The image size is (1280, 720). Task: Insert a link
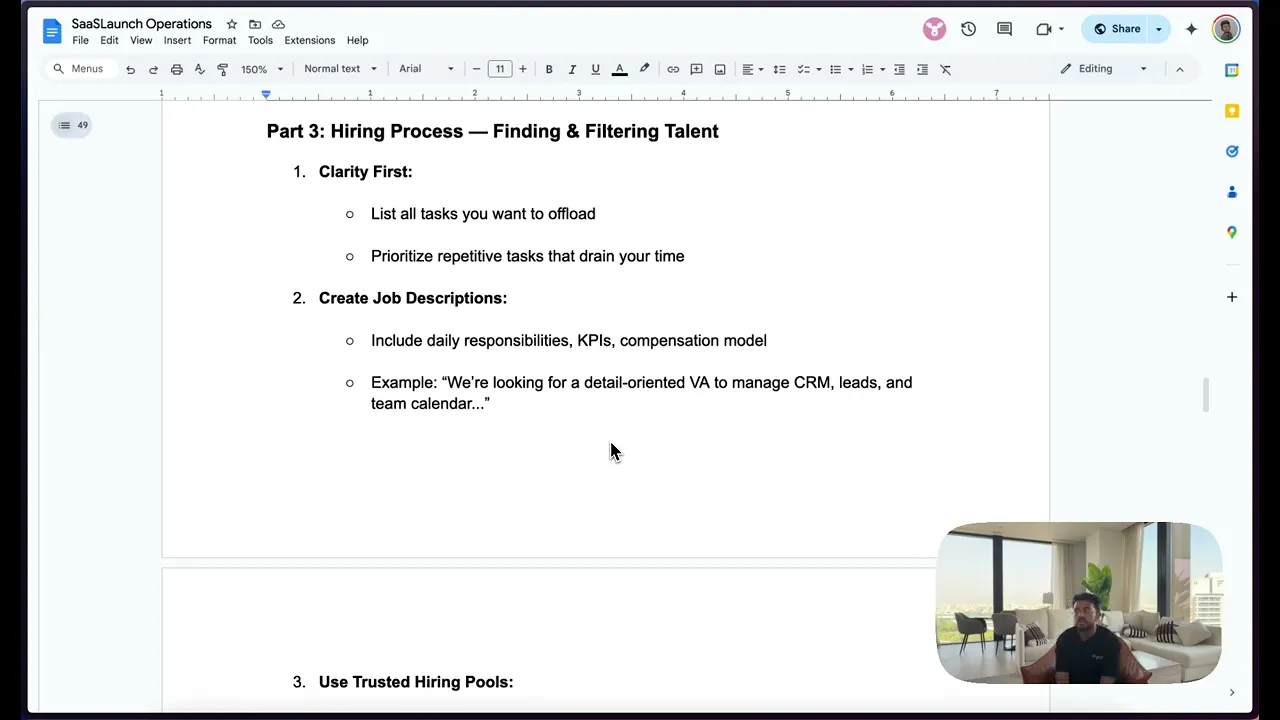(x=673, y=69)
